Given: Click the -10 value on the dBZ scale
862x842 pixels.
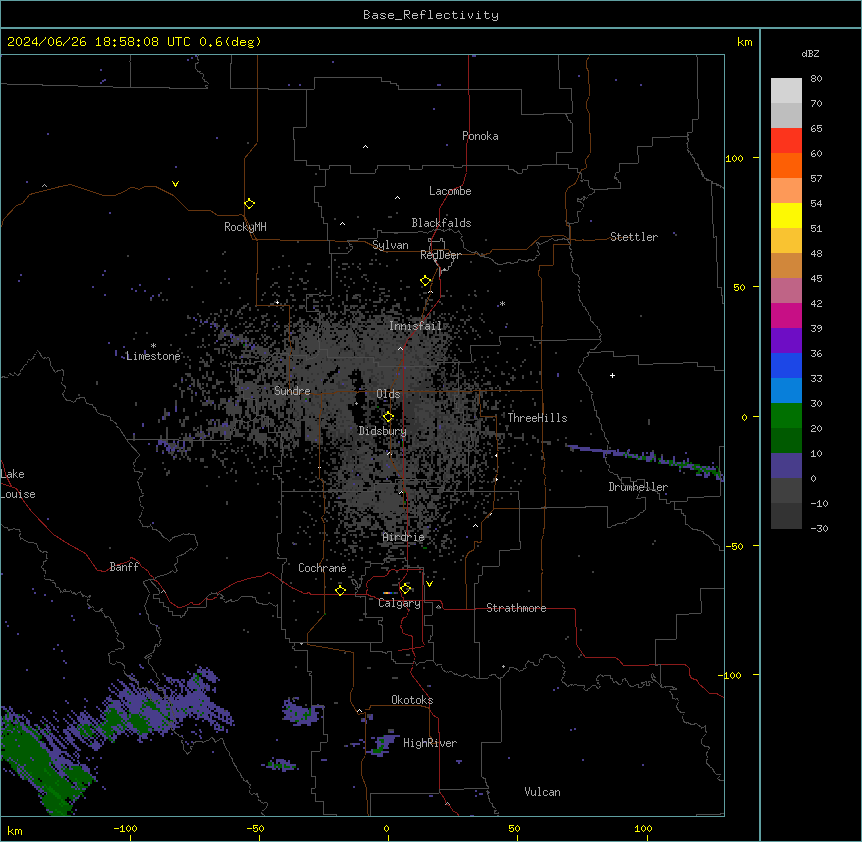Looking at the screenshot, I should [819, 503].
